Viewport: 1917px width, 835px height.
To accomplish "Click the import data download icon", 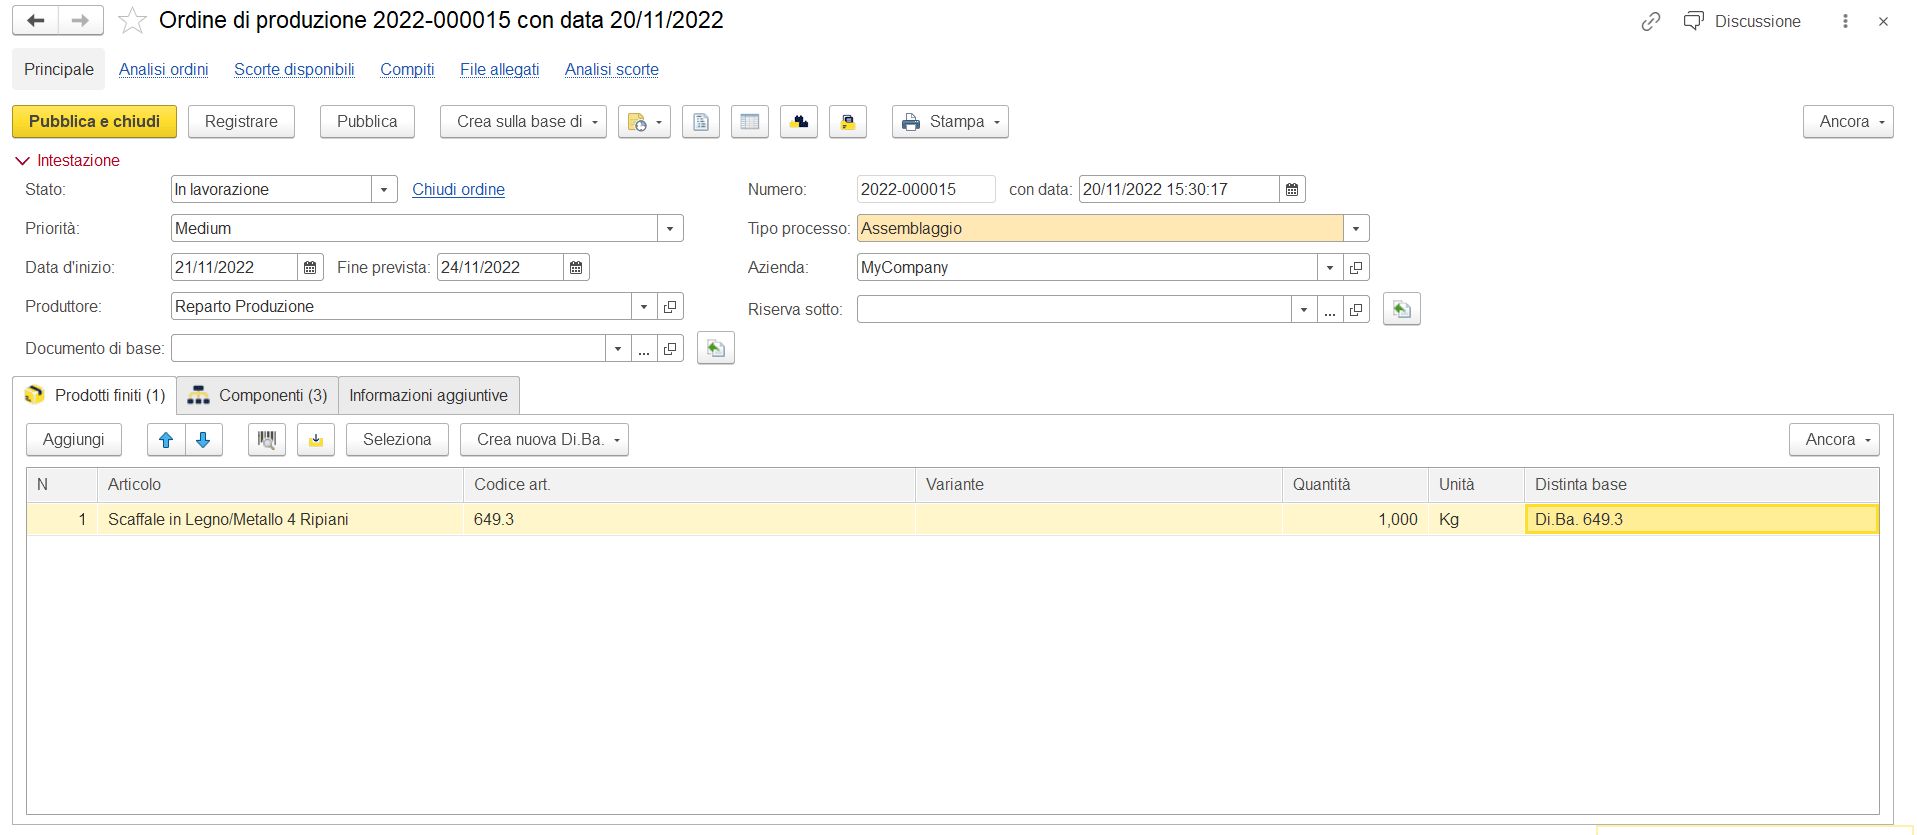I will (316, 439).
